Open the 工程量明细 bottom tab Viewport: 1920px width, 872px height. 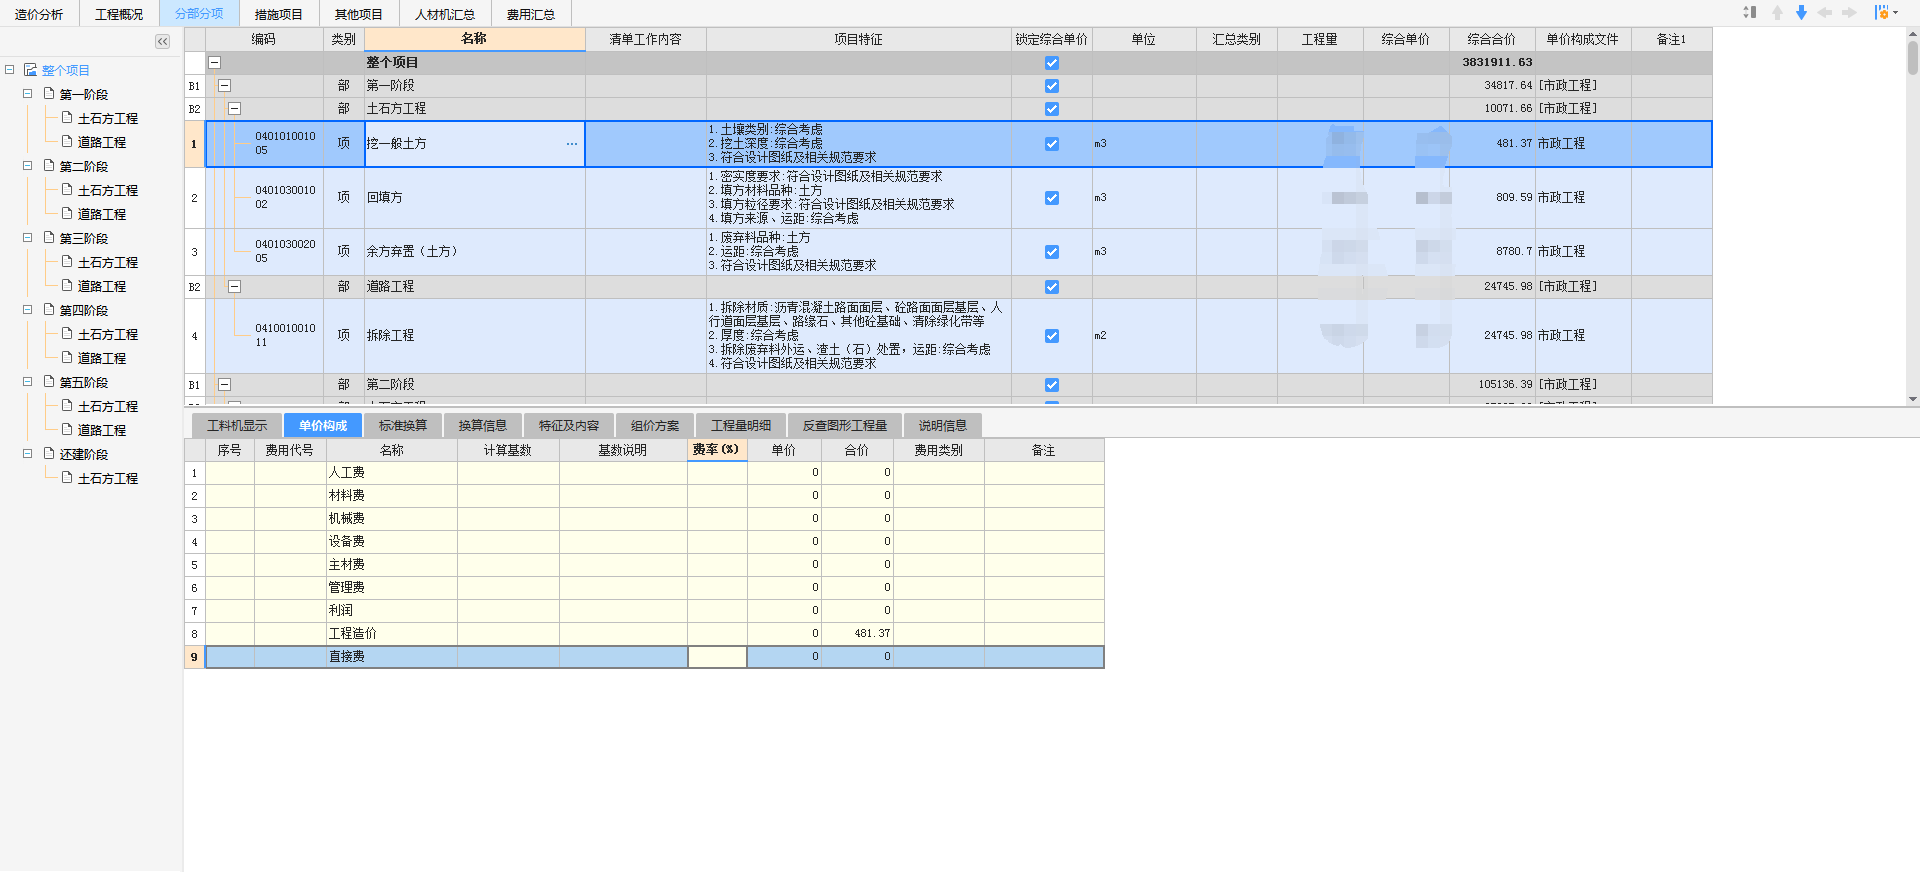tap(741, 425)
